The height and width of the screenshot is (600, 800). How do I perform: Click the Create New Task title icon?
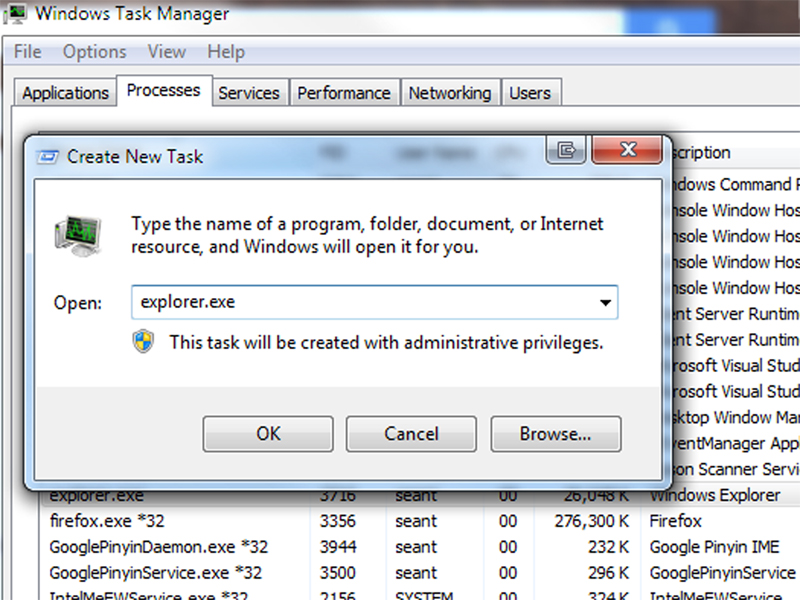pyautogui.click(x=47, y=157)
